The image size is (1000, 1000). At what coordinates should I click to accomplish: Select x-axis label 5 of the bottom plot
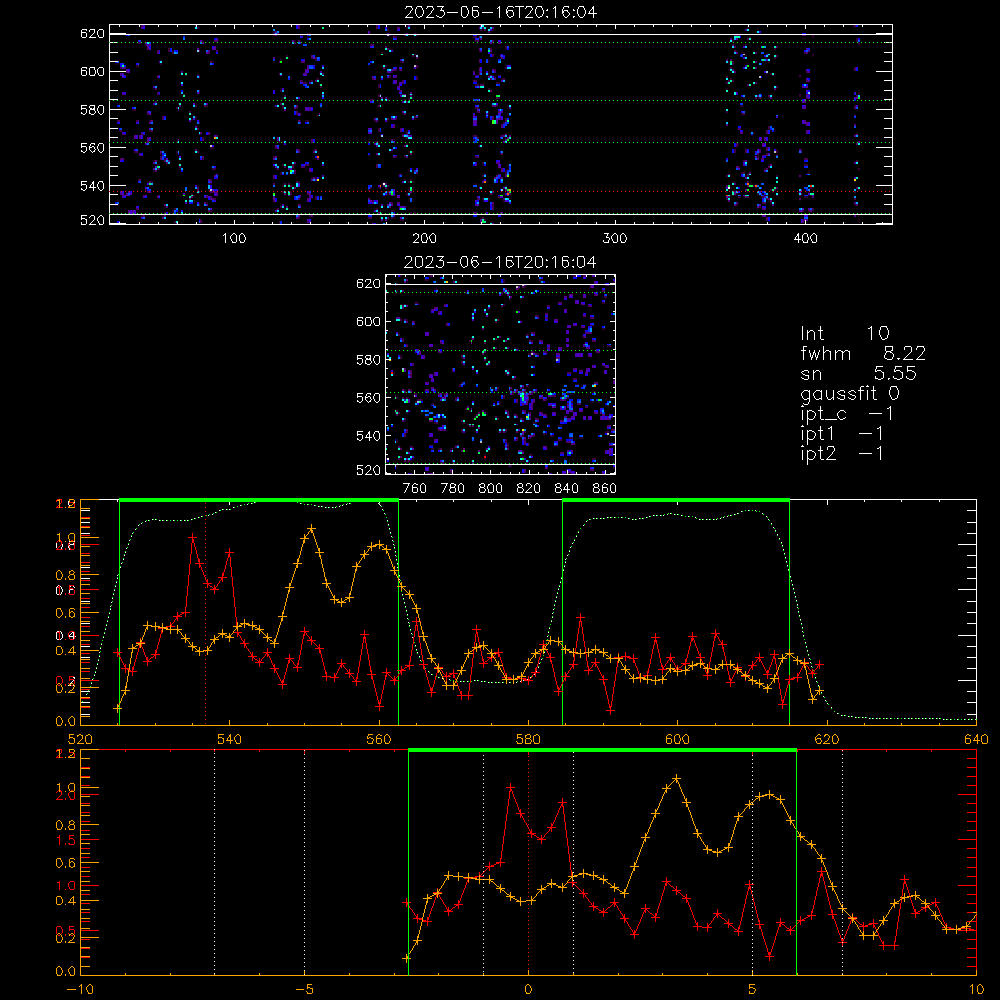tap(753, 990)
